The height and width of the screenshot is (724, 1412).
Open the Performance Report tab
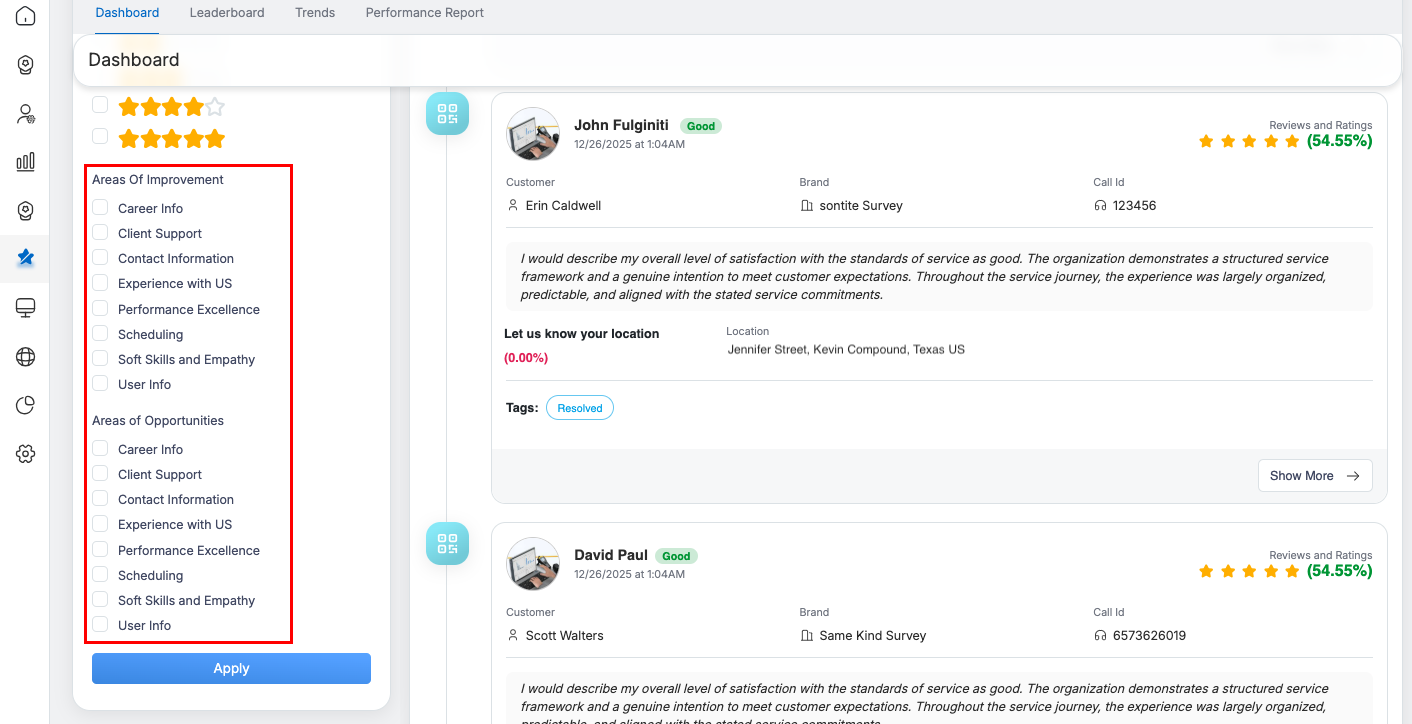424,13
